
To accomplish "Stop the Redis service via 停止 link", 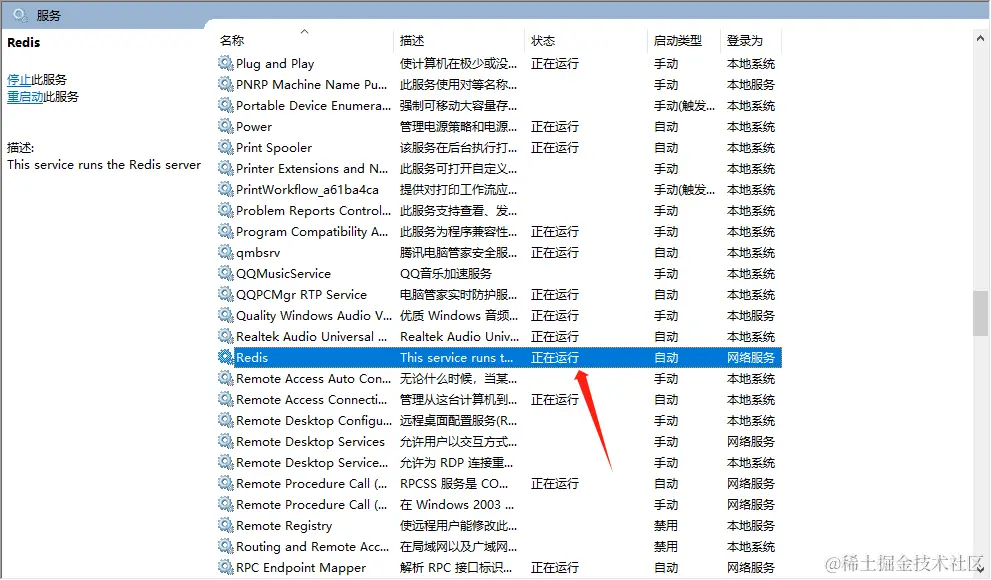I will coord(19,80).
